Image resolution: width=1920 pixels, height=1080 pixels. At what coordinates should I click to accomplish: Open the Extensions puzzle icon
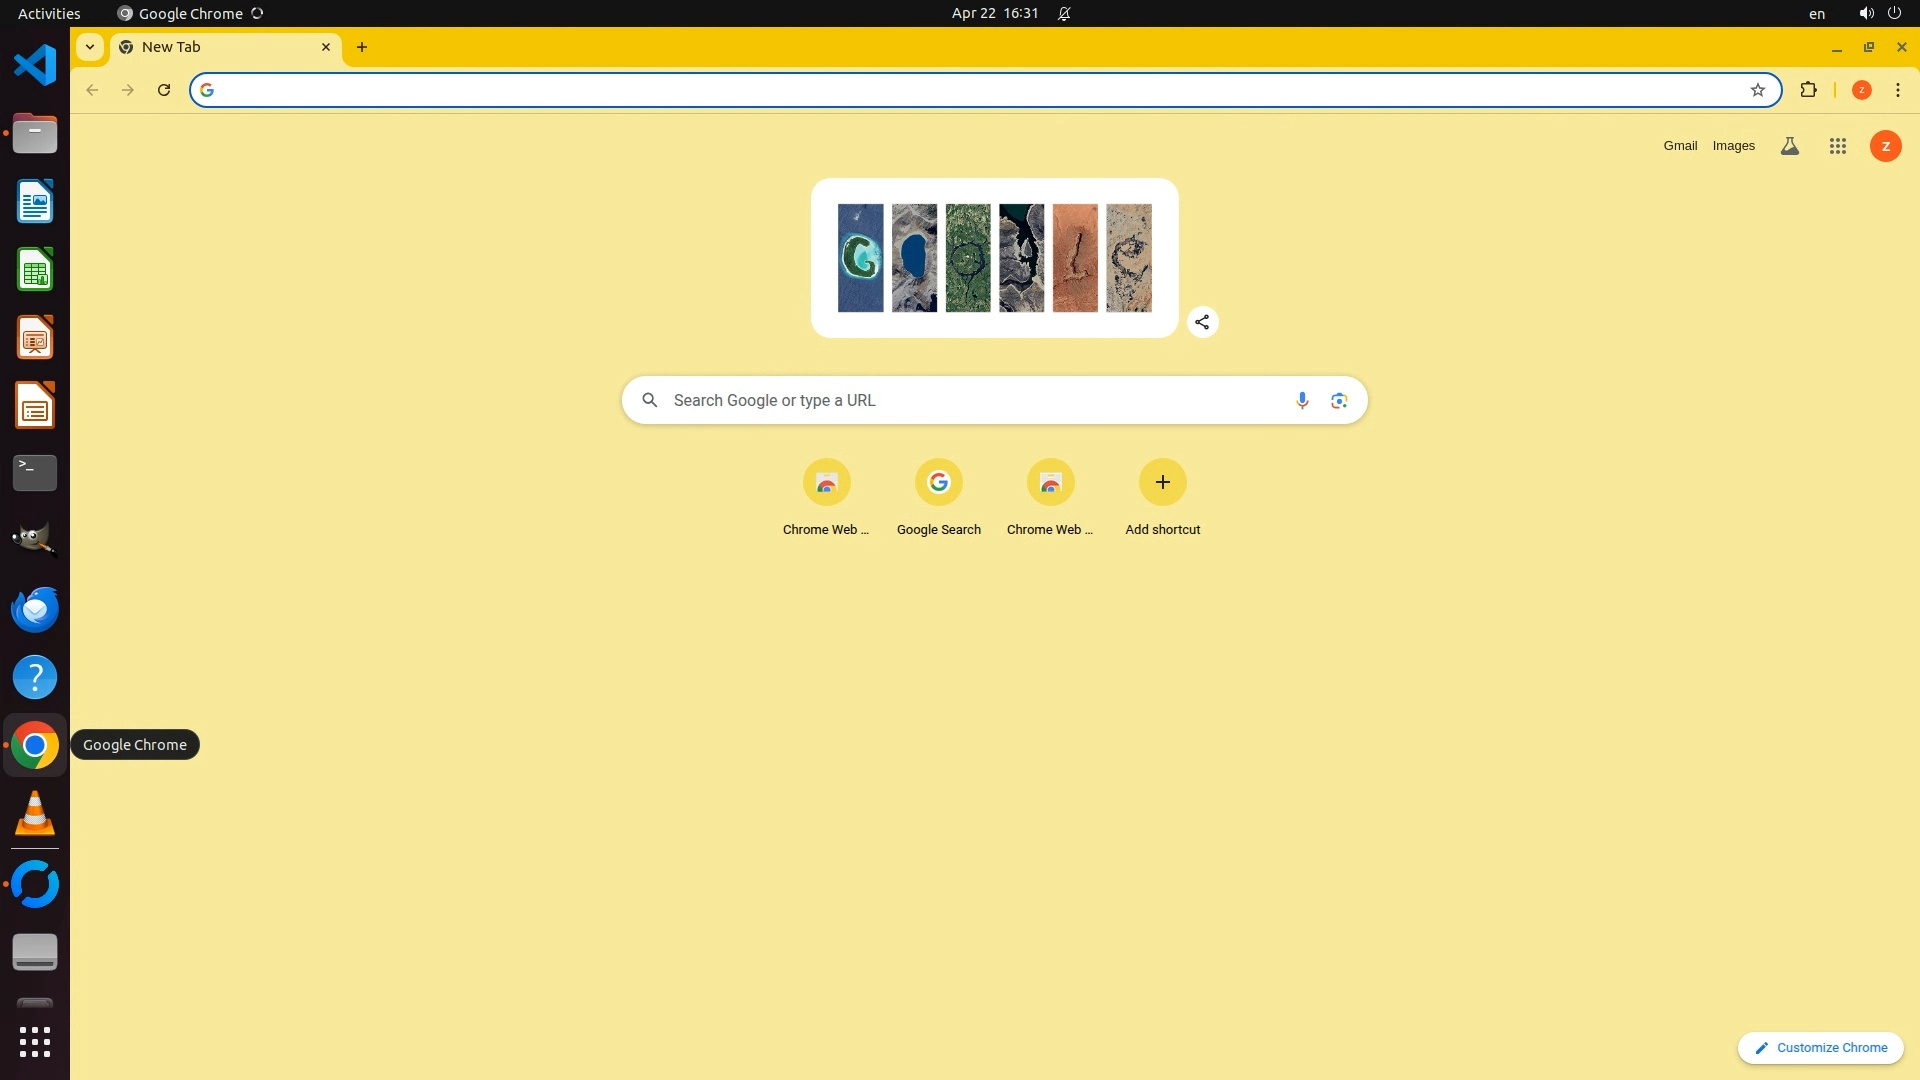[1808, 90]
